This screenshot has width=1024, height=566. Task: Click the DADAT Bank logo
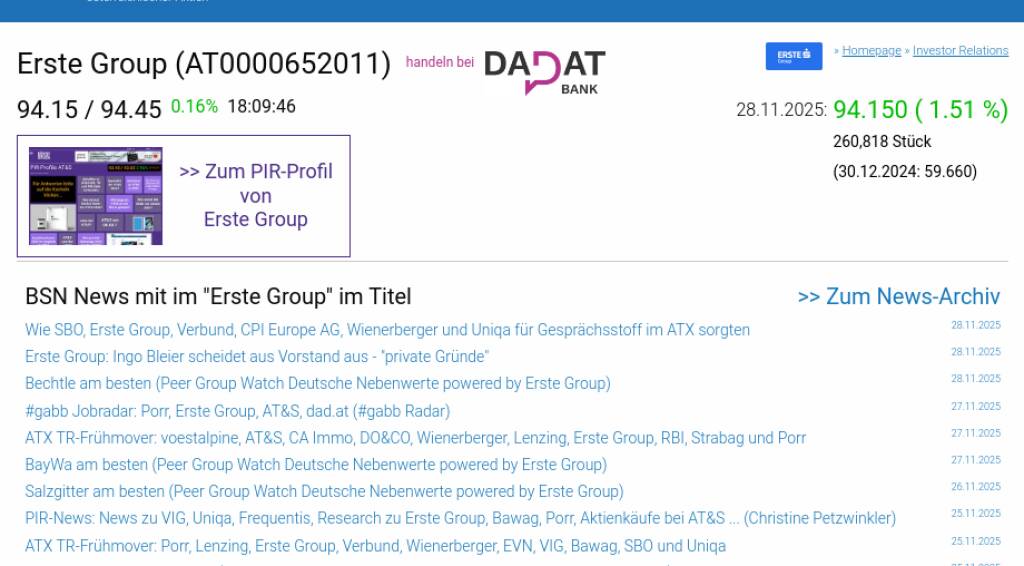pyautogui.click(x=544, y=72)
